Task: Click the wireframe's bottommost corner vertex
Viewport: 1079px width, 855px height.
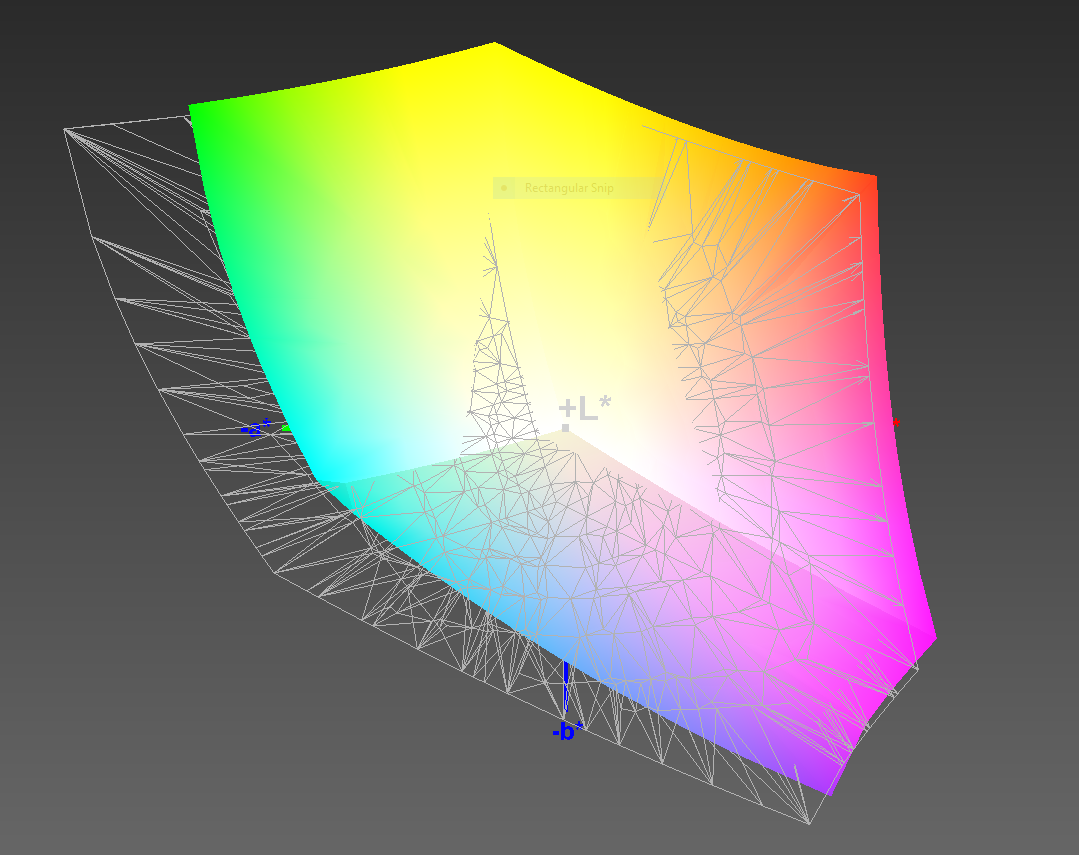Action: 808,823
